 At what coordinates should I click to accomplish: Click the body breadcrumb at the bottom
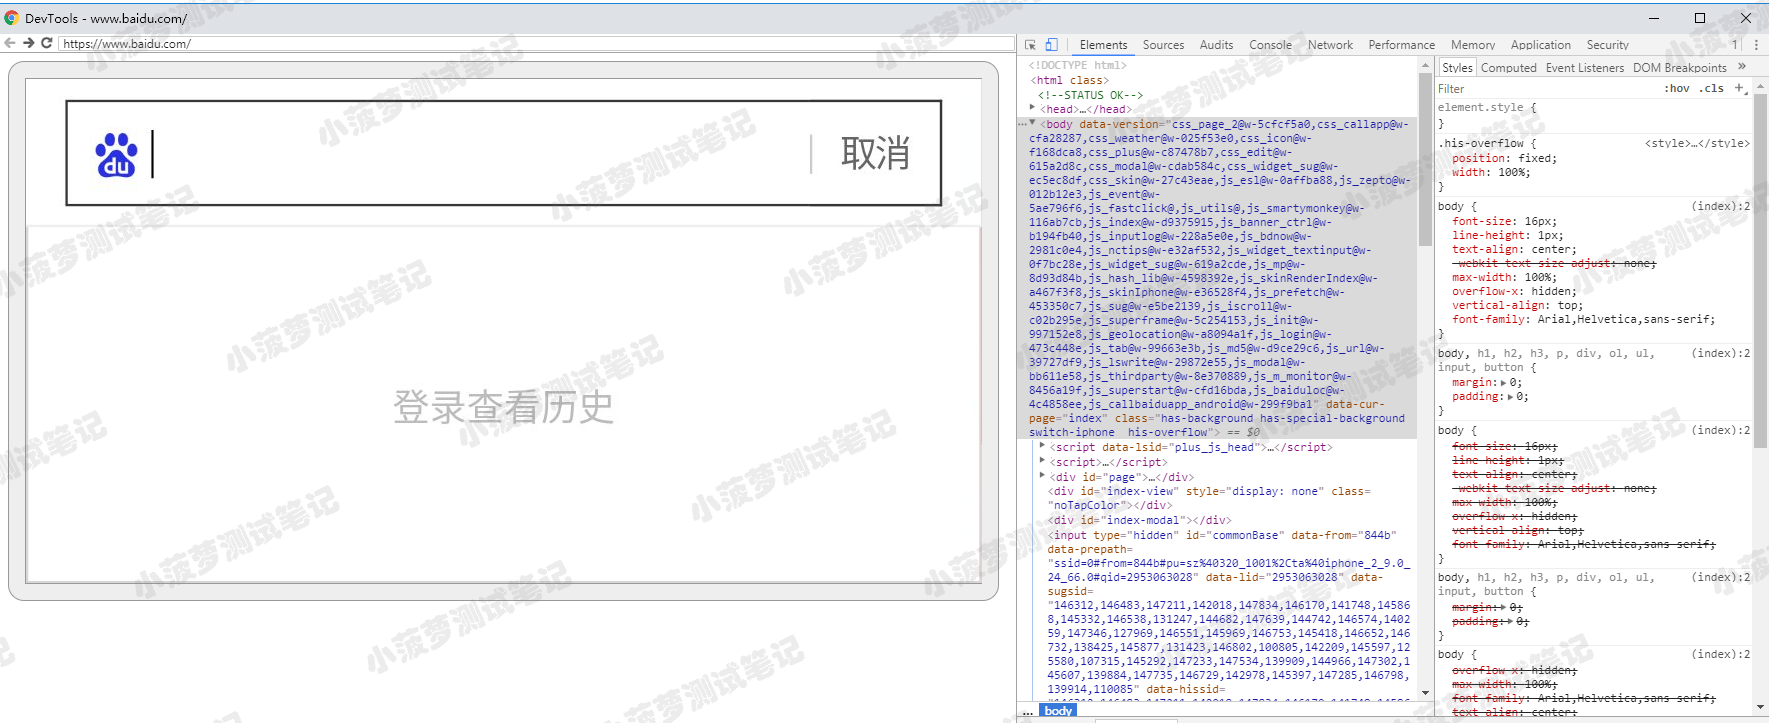[x=1058, y=711]
